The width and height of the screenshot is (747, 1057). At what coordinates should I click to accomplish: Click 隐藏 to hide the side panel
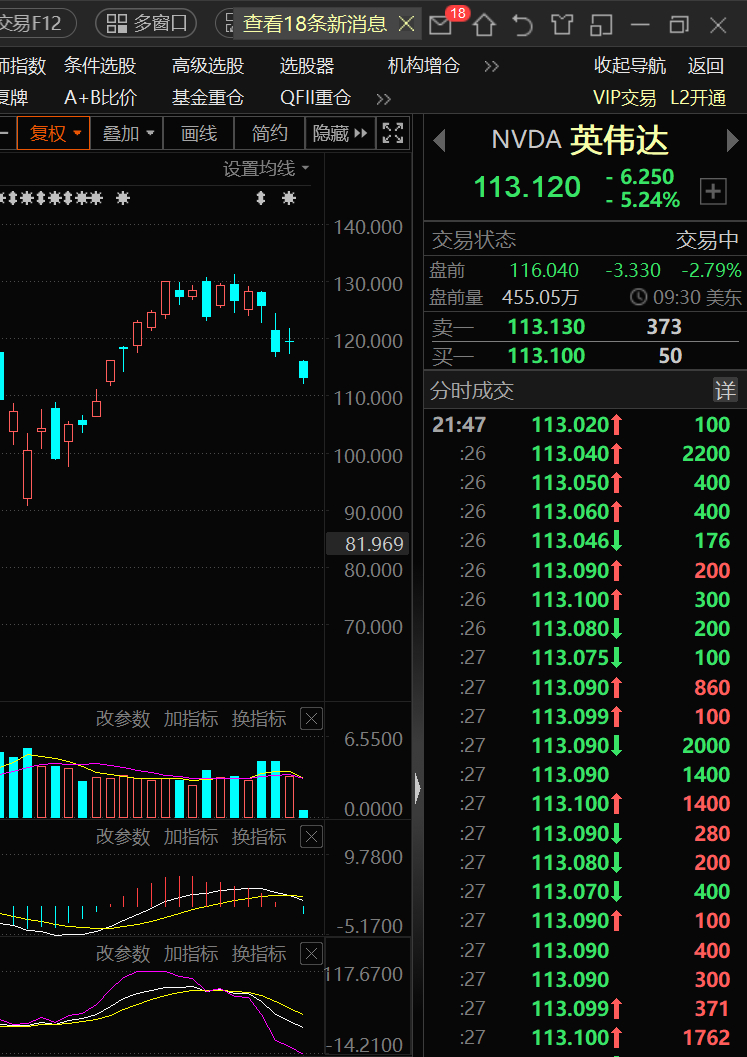(x=340, y=133)
